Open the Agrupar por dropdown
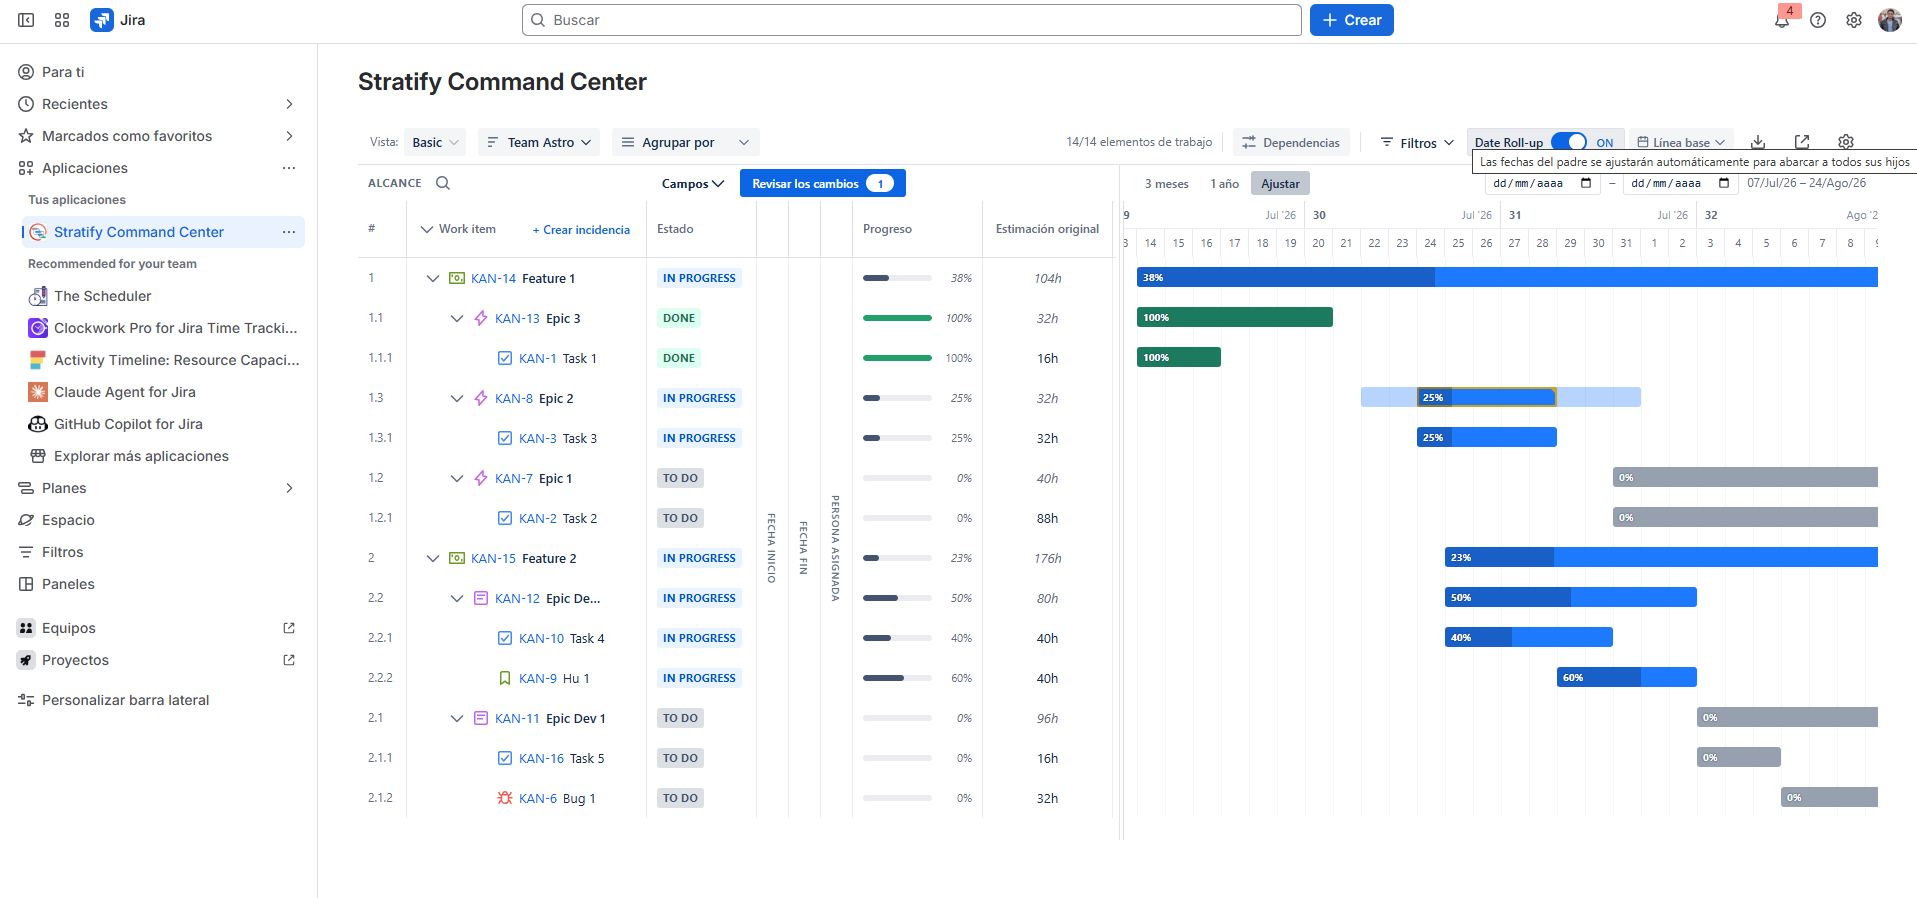Viewport: 1917px width, 898px height. point(686,142)
